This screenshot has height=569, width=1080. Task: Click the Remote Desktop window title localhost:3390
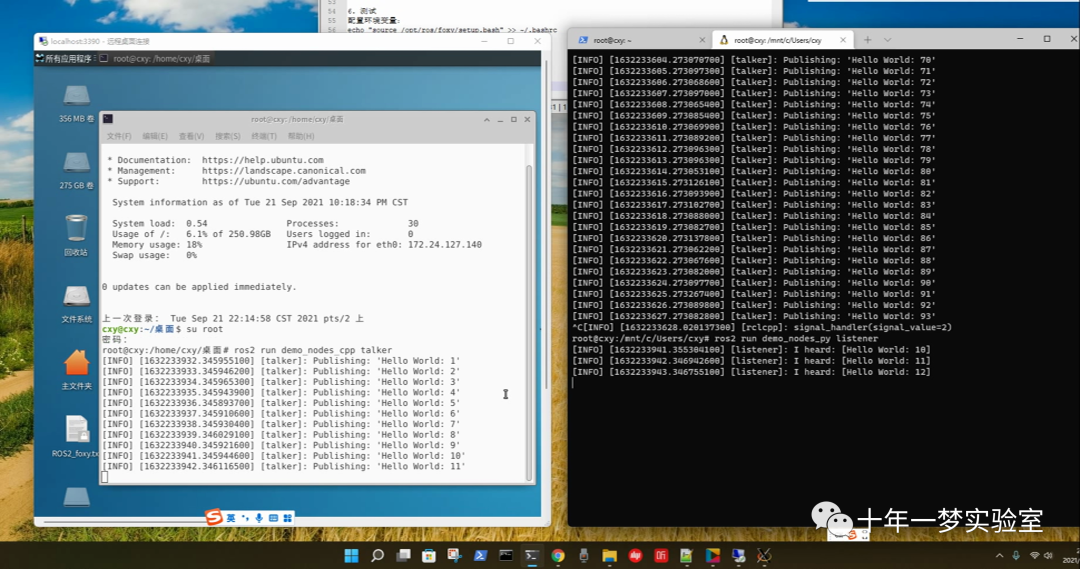click(x=99, y=41)
